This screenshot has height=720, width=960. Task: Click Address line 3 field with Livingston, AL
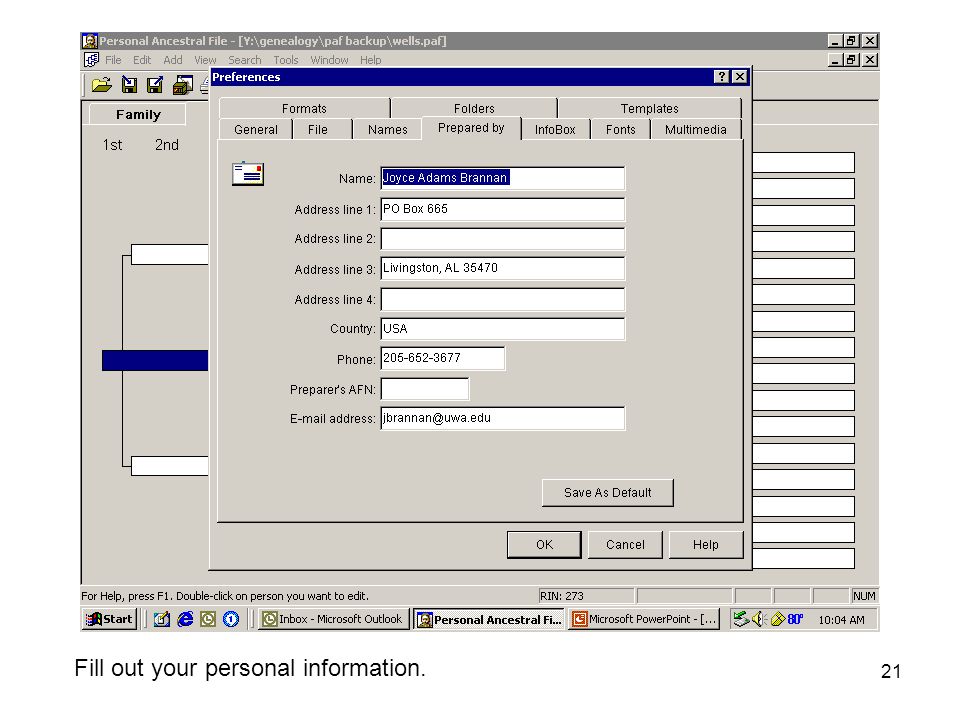(503, 268)
